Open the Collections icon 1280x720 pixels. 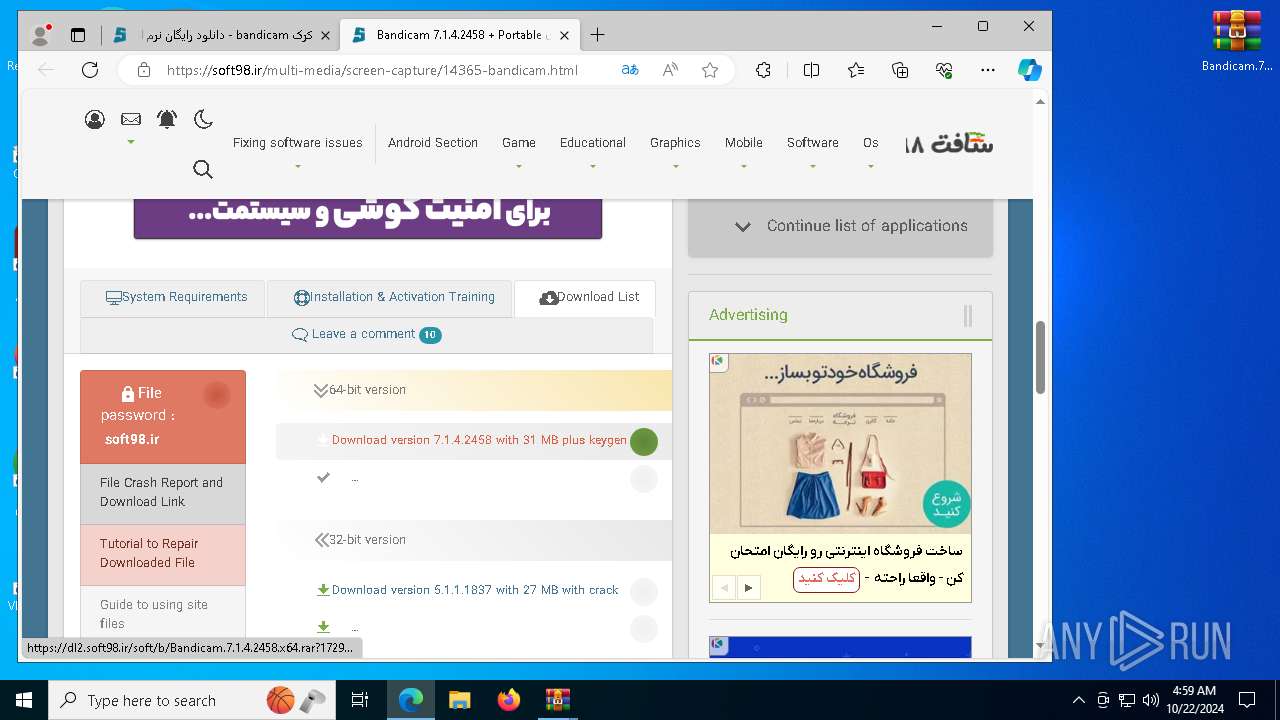(x=900, y=70)
